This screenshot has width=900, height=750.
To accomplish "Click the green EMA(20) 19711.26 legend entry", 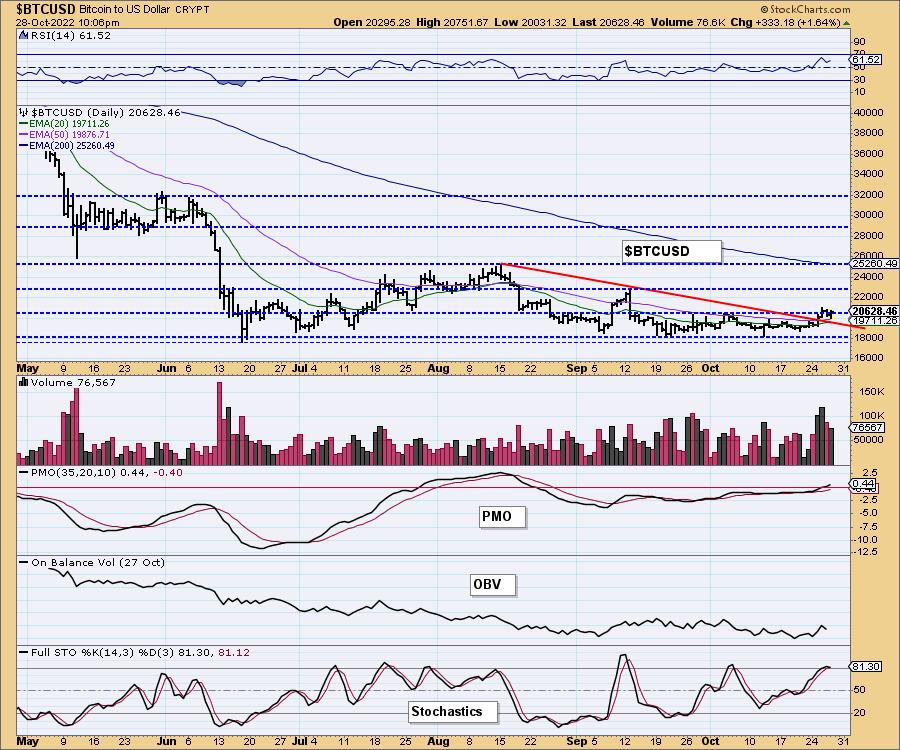I will (64, 123).
